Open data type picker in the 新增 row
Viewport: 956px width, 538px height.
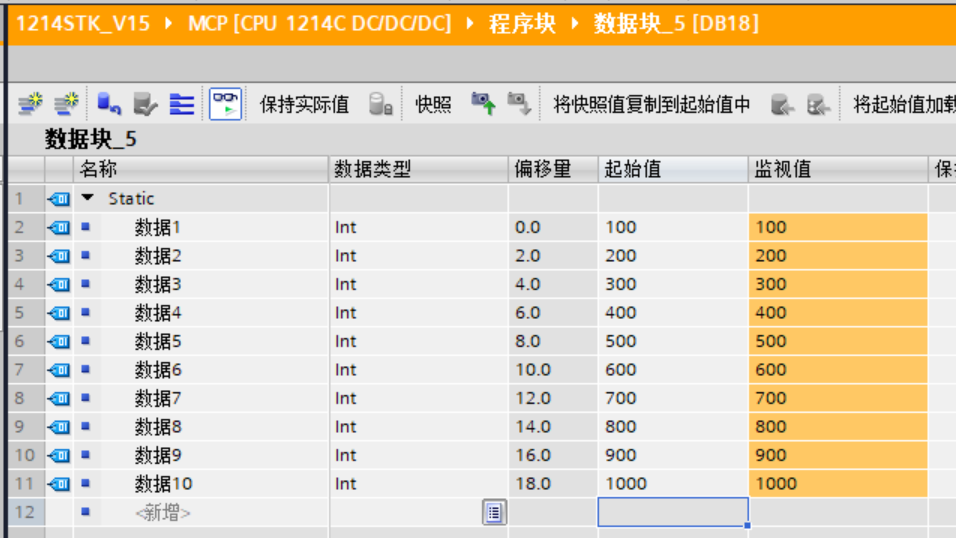[x=494, y=513]
